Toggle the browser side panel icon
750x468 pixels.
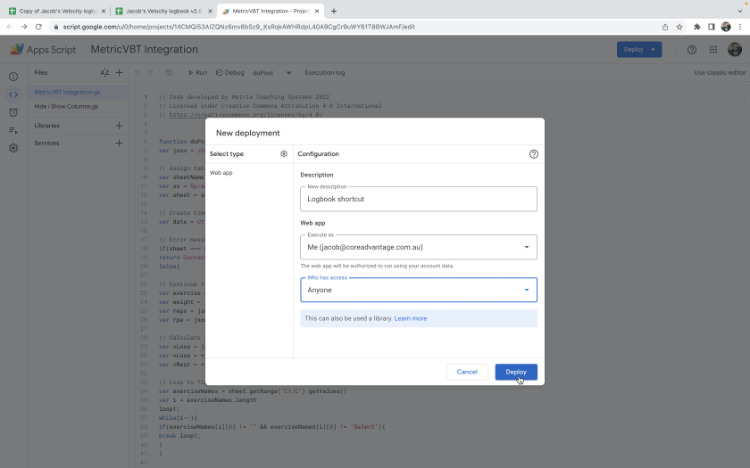click(x=711, y=27)
